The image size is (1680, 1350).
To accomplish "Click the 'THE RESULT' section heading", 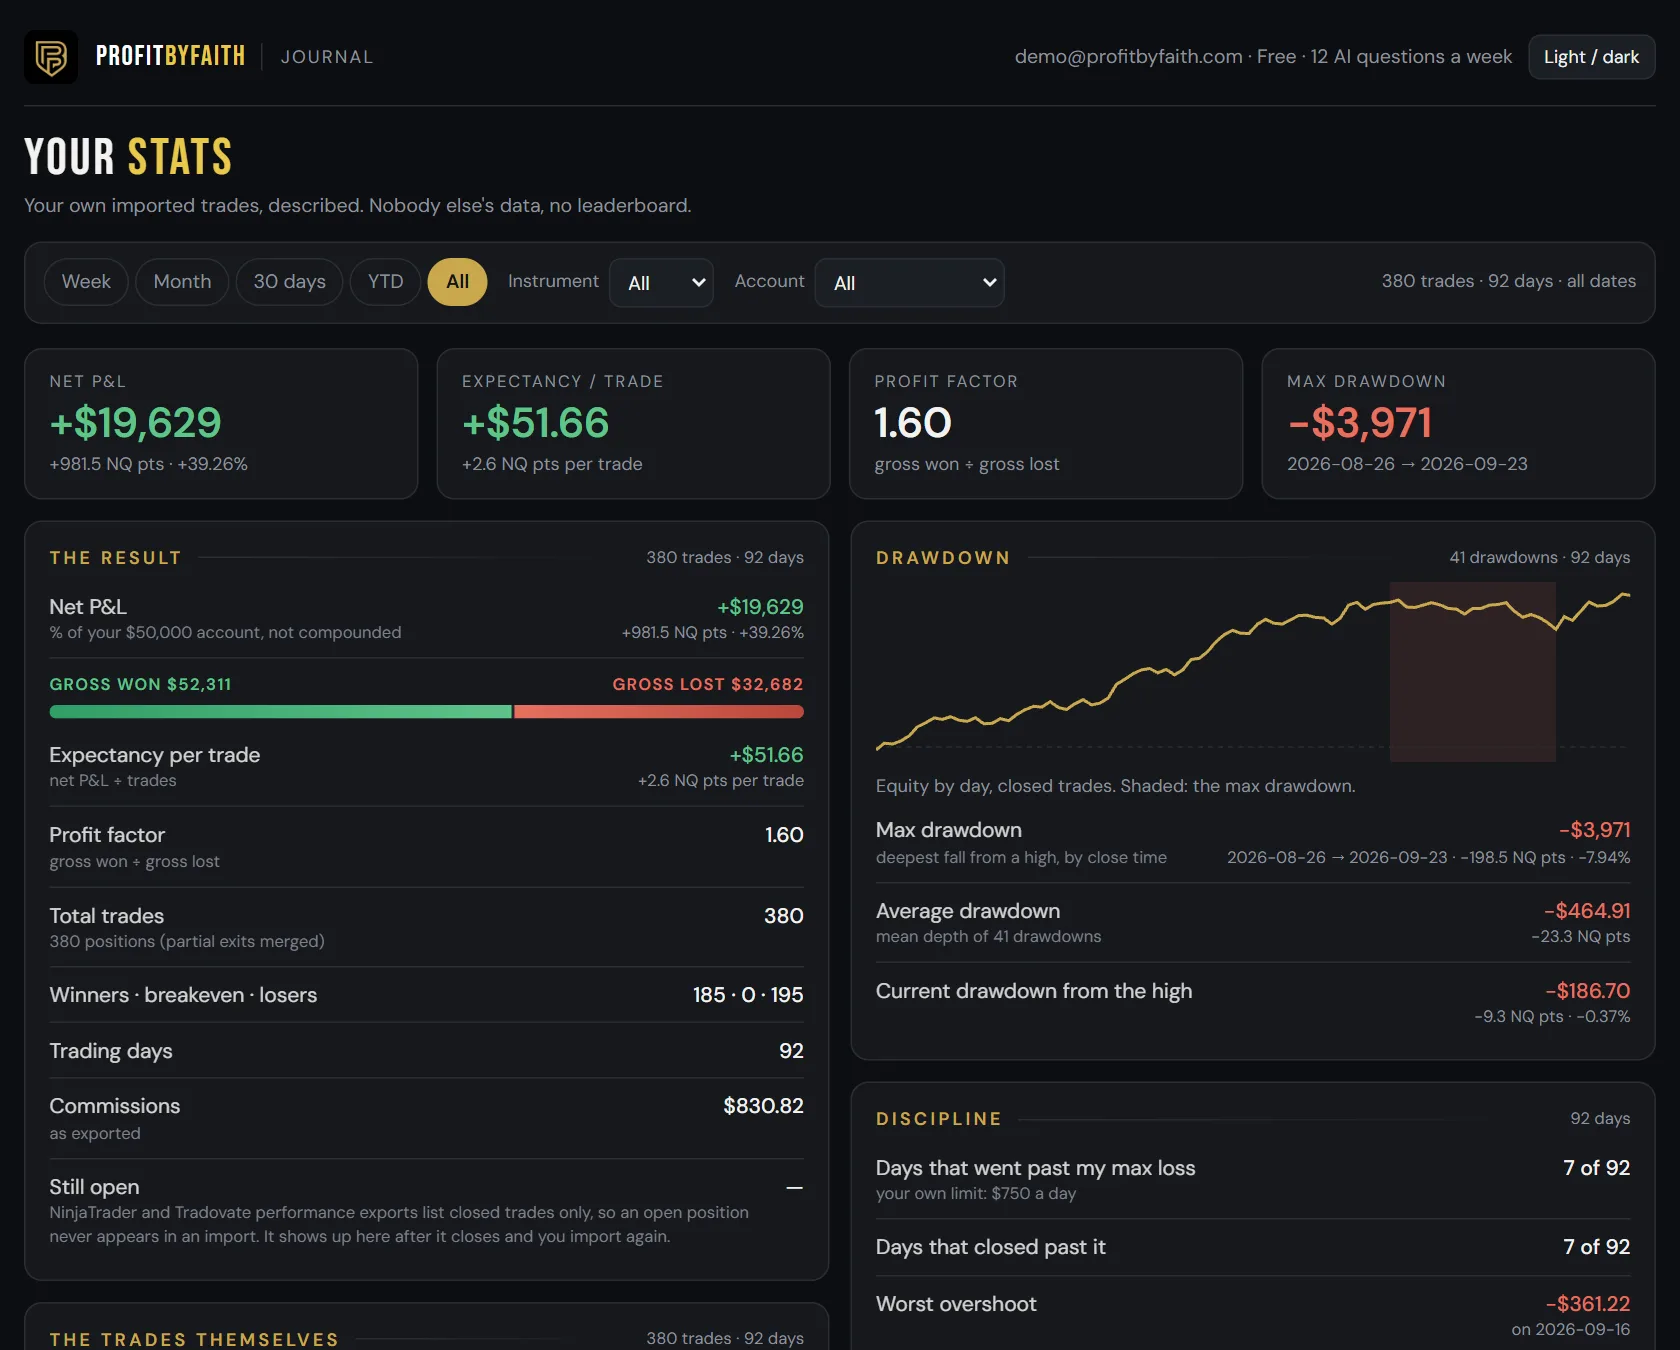I will coord(116,558).
